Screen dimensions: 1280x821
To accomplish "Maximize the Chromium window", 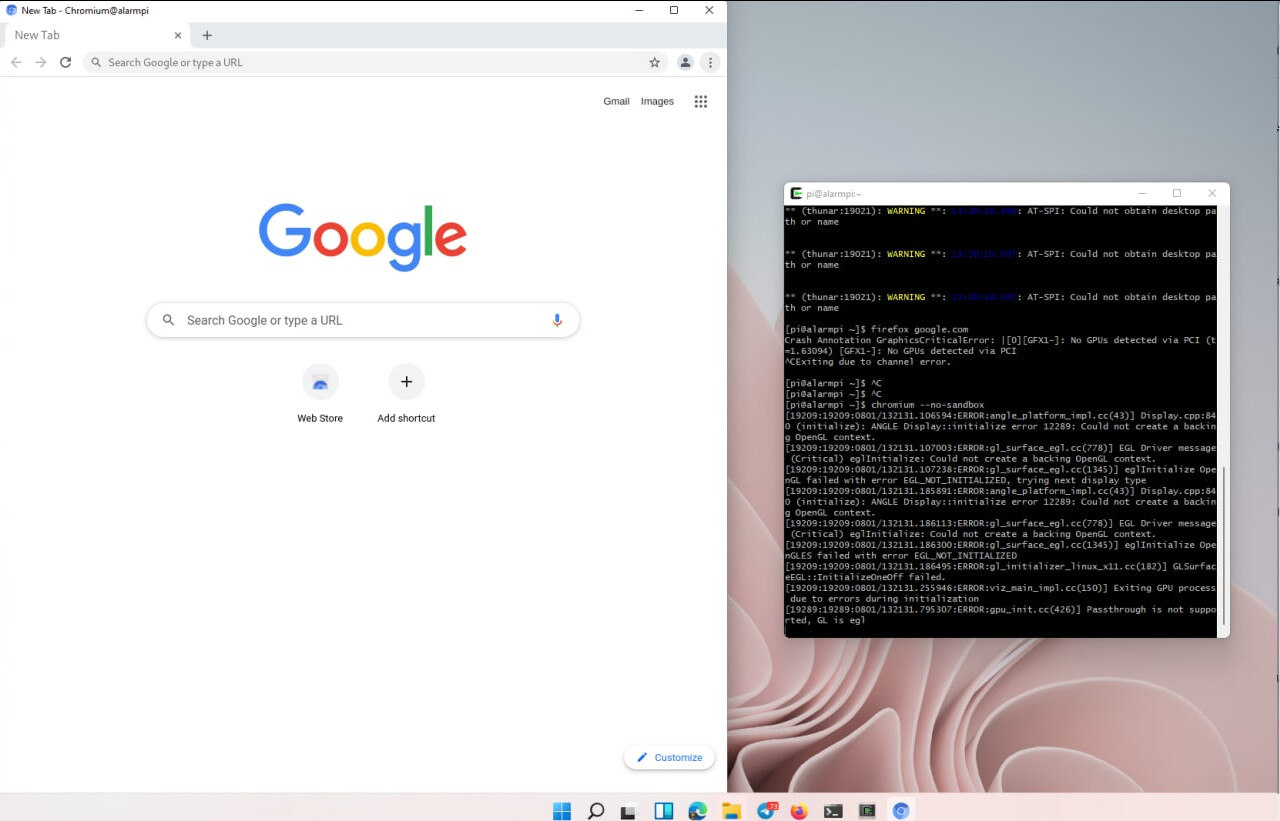I will tap(674, 10).
